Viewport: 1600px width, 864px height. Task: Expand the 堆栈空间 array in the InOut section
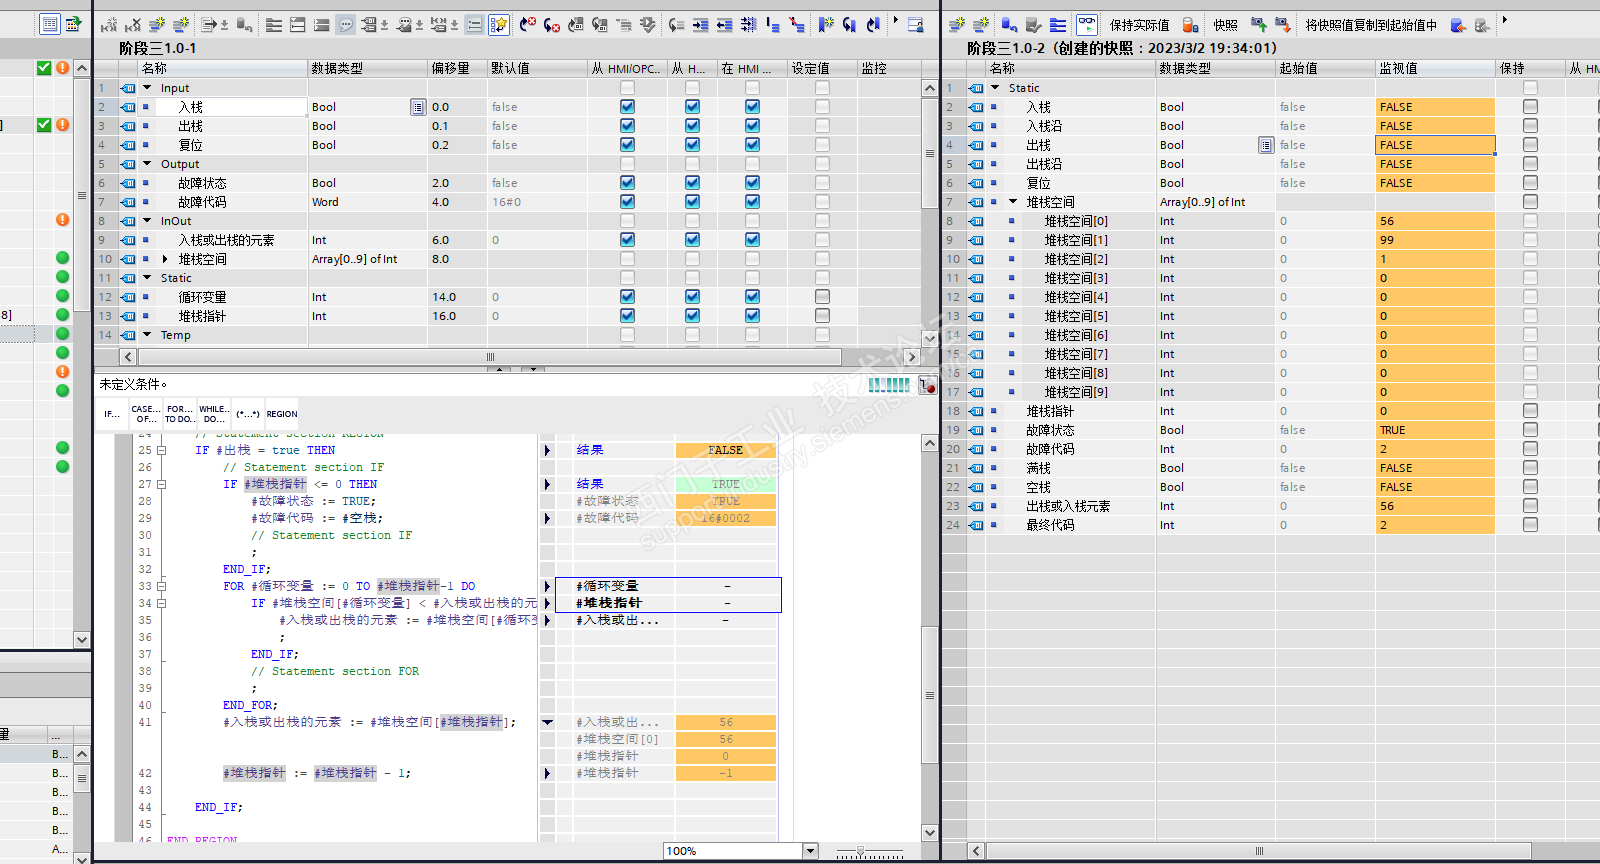pyautogui.click(x=165, y=259)
